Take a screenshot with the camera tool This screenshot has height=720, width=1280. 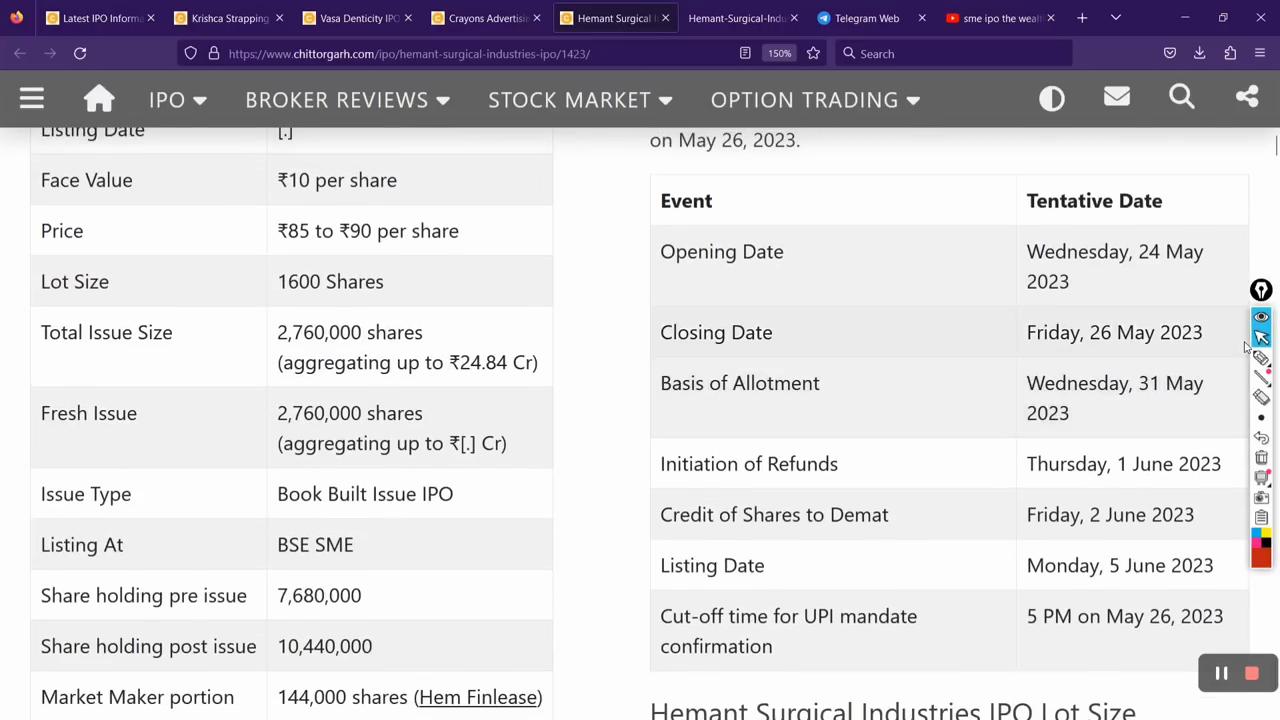1261,498
